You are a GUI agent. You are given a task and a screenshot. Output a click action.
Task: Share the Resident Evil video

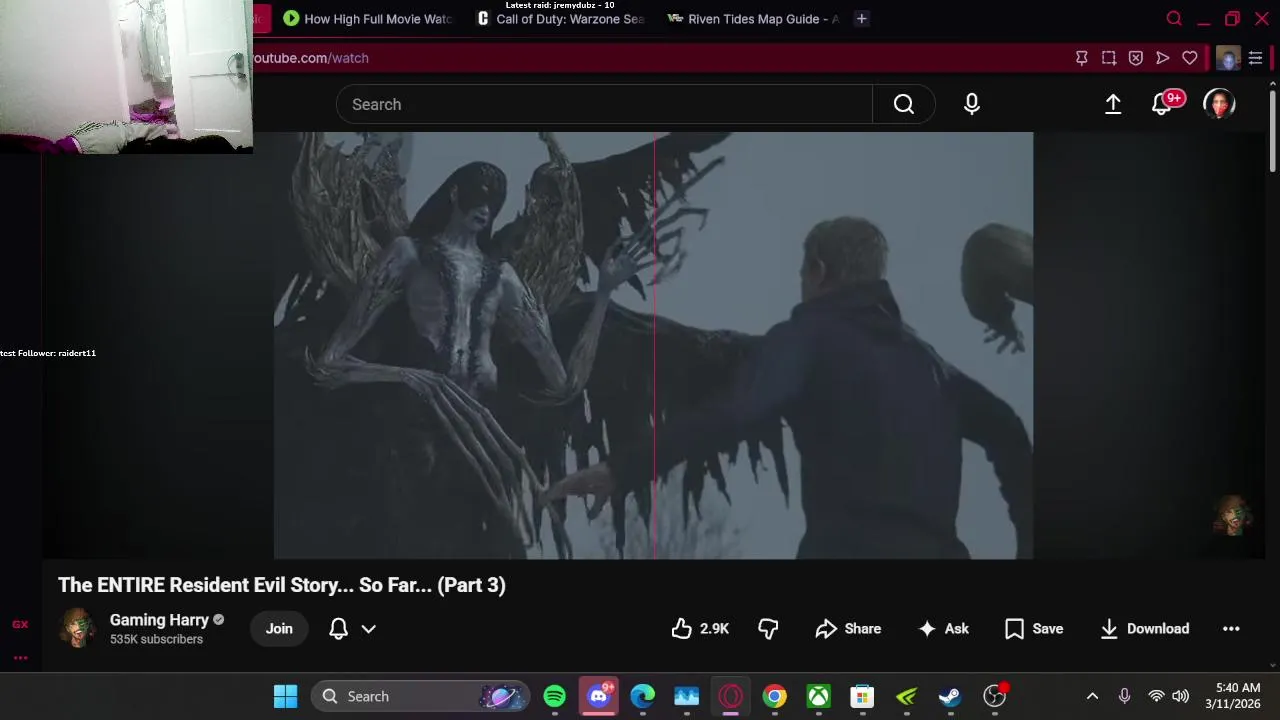pyautogui.click(x=848, y=628)
